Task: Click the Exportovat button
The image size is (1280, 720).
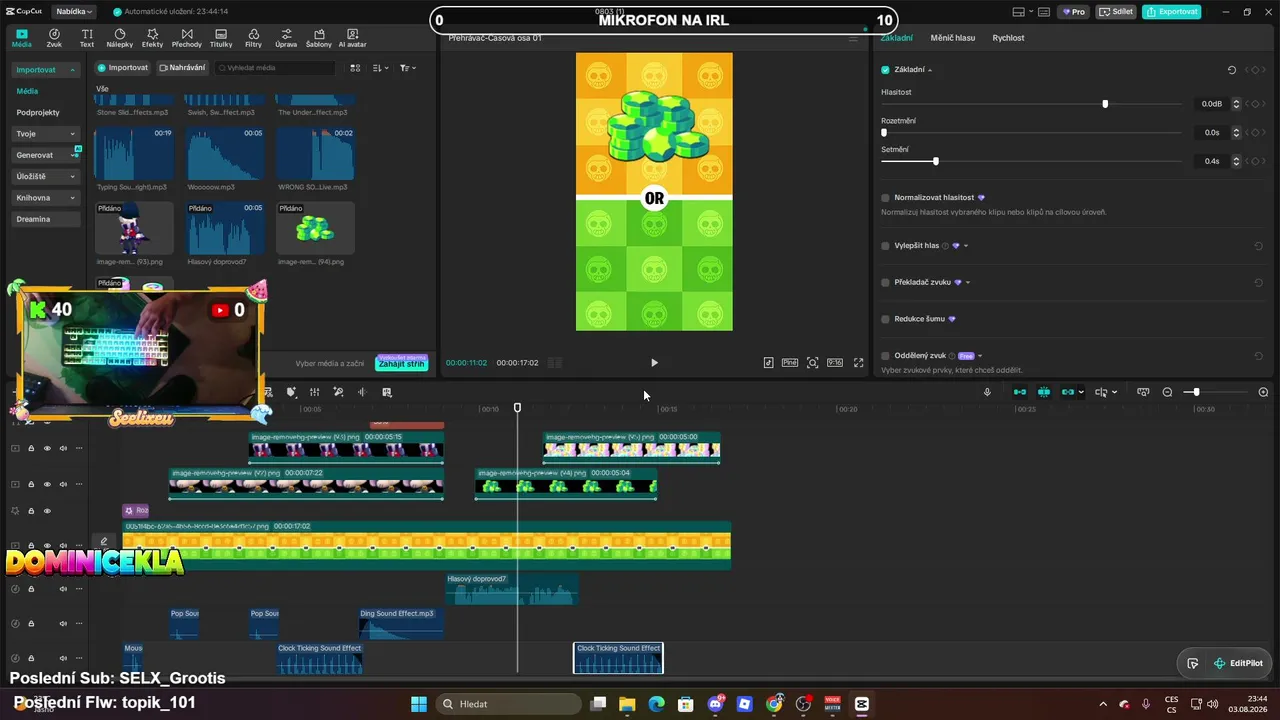Action: pyautogui.click(x=1171, y=12)
